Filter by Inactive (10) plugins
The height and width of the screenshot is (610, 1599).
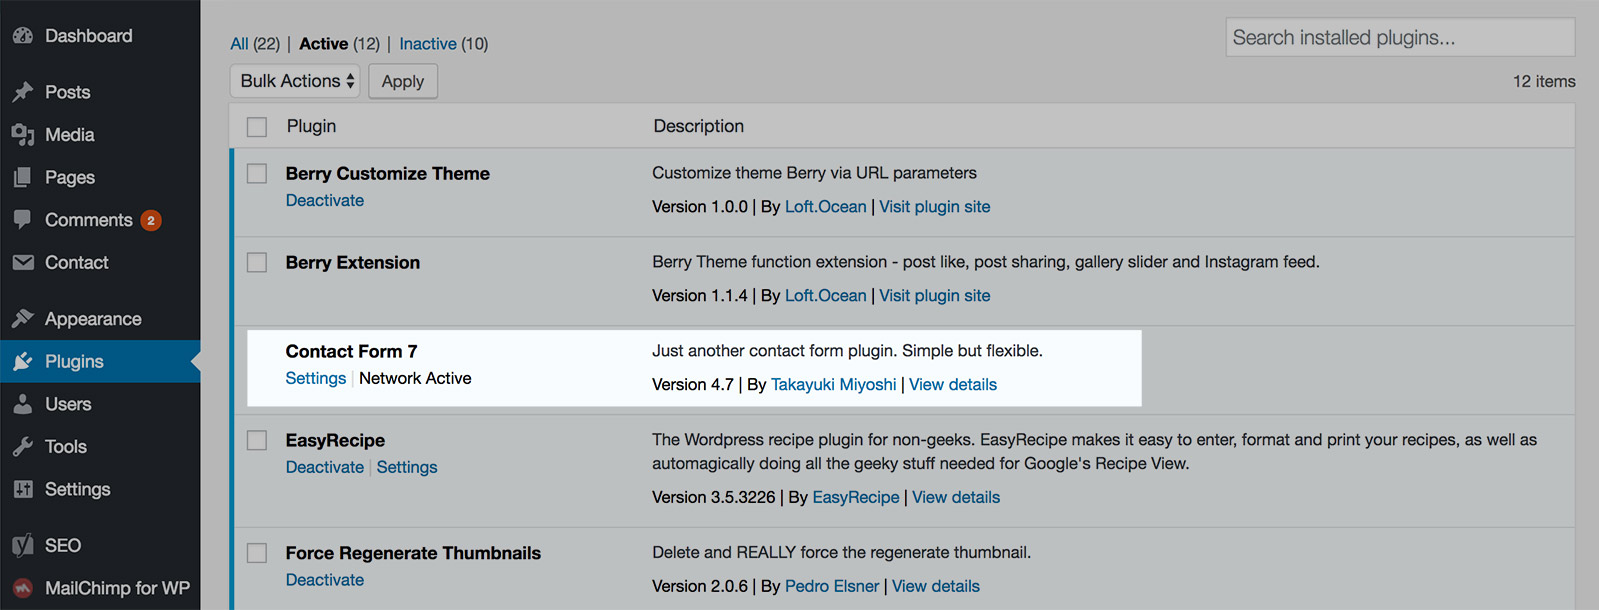(x=444, y=44)
